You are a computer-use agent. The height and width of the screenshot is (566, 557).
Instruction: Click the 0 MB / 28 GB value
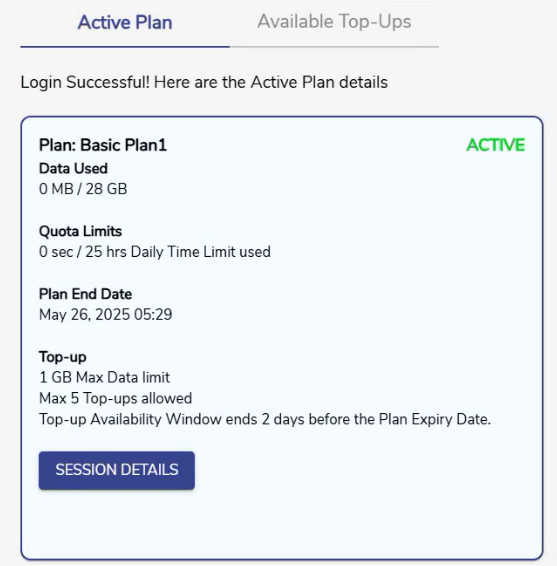pyautogui.click(x=83, y=189)
